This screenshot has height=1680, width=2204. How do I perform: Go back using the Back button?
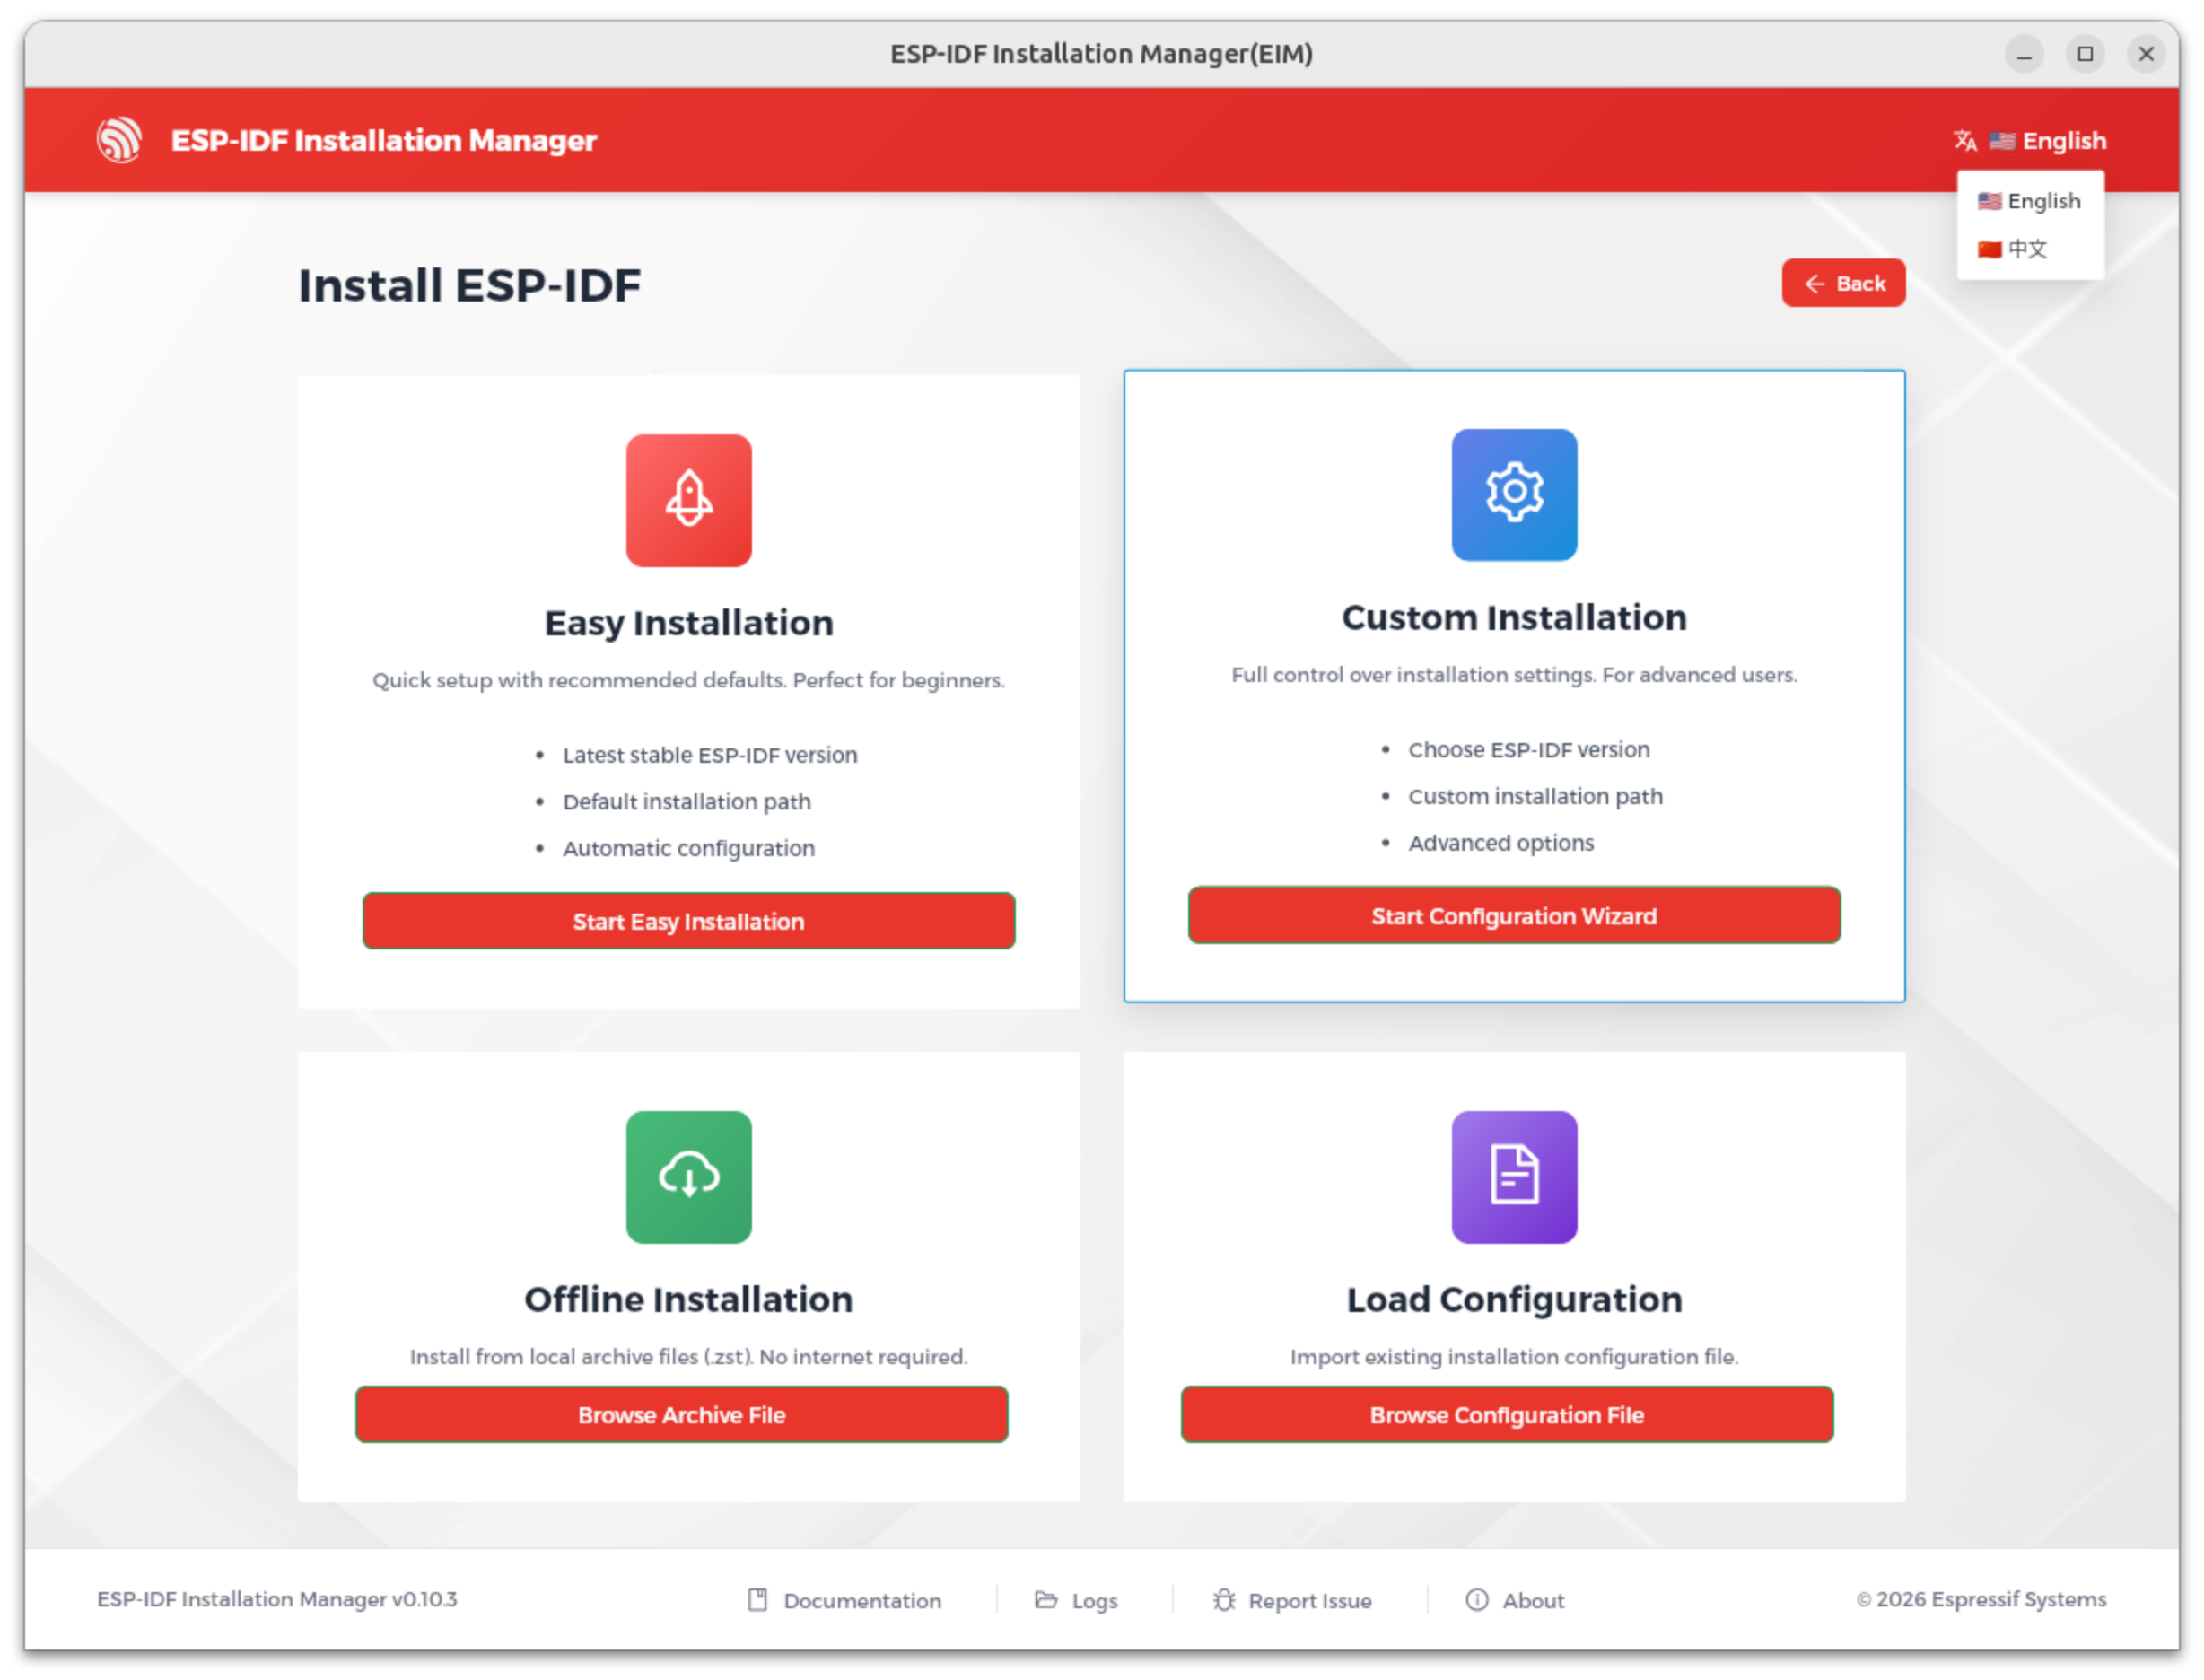(x=1843, y=284)
